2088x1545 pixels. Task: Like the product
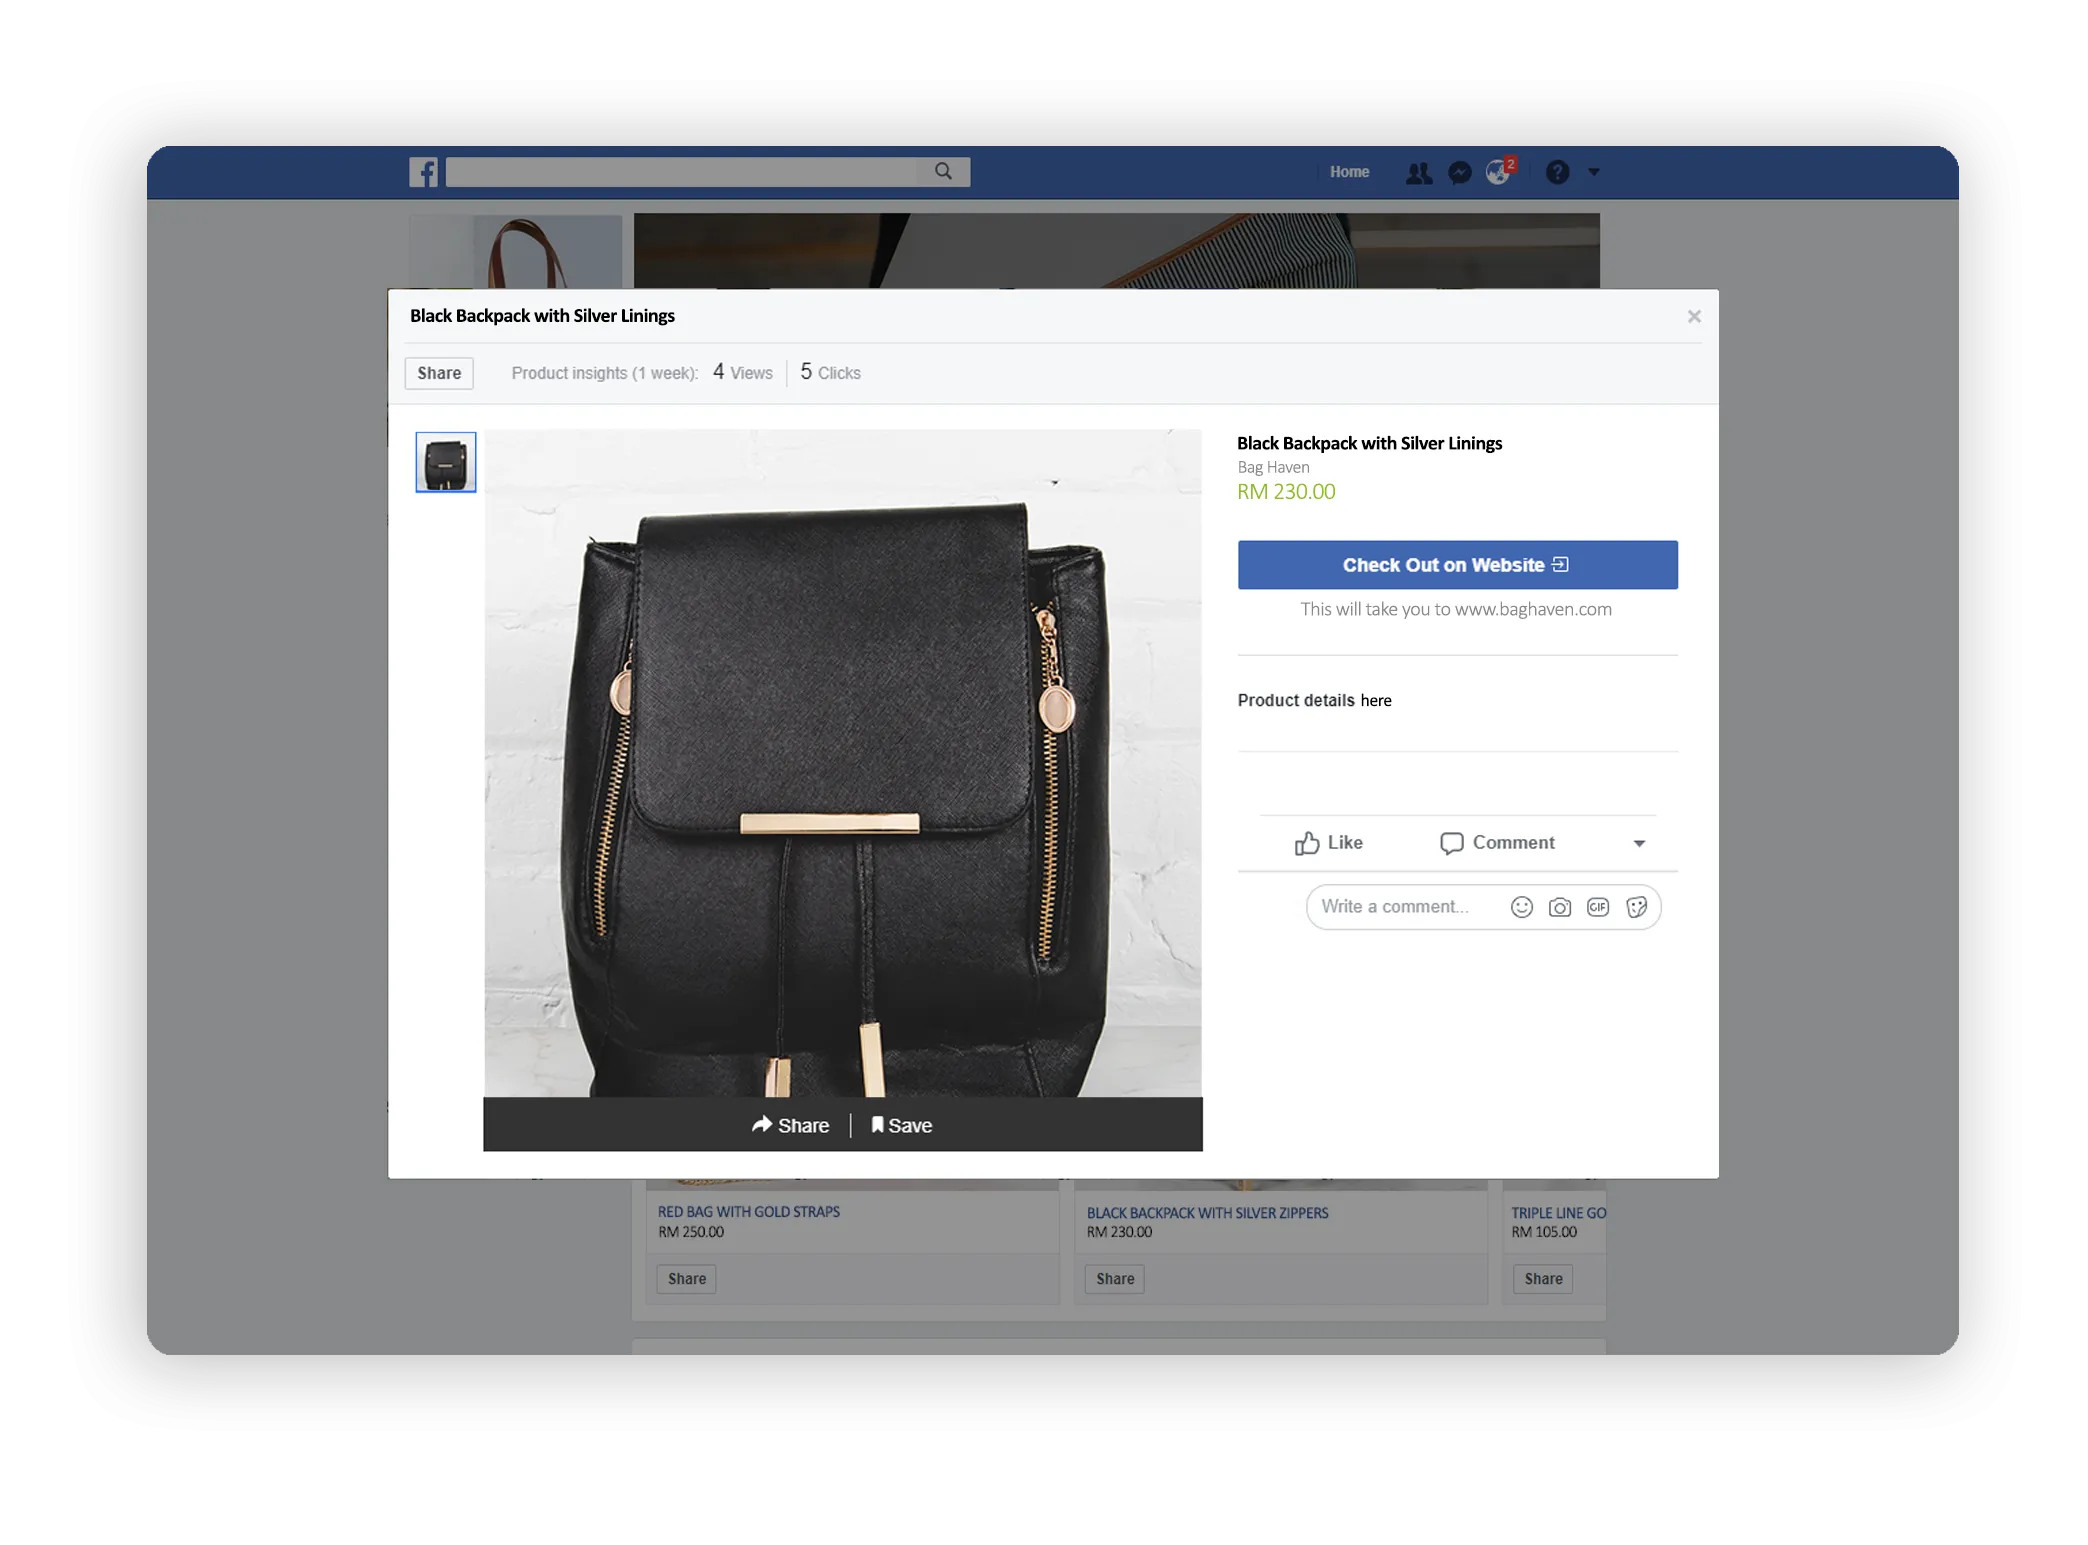1328,843
